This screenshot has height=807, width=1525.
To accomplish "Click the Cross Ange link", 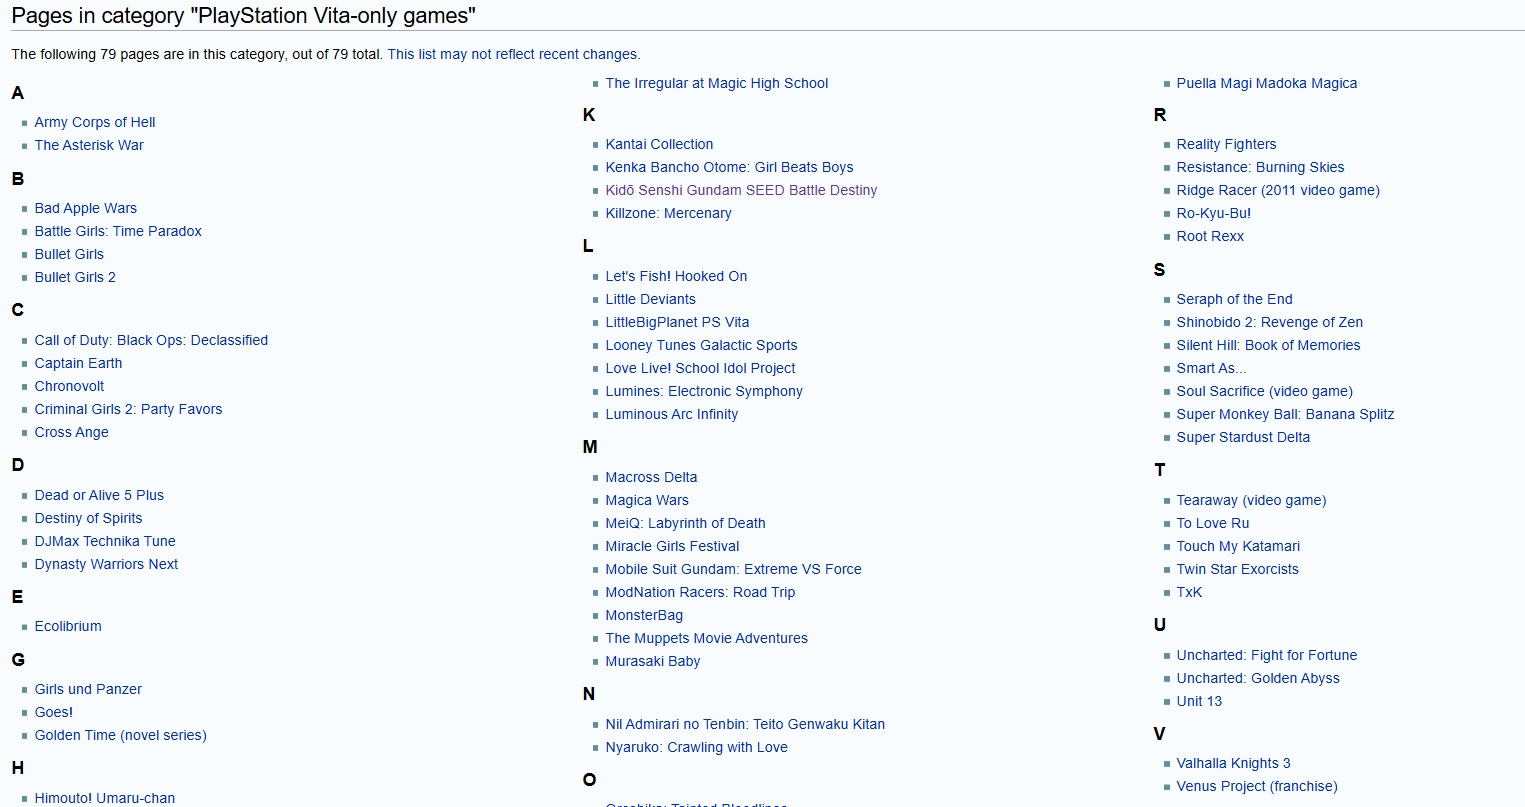I will pyautogui.click(x=72, y=432).
